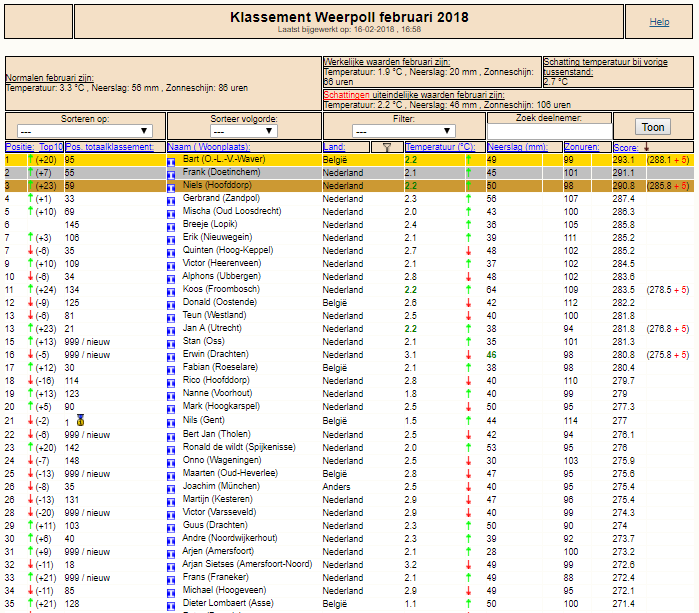The width and height of the screenshot is (699, 613).
Task: Click the Help link
Action: (x=659, y=22)
